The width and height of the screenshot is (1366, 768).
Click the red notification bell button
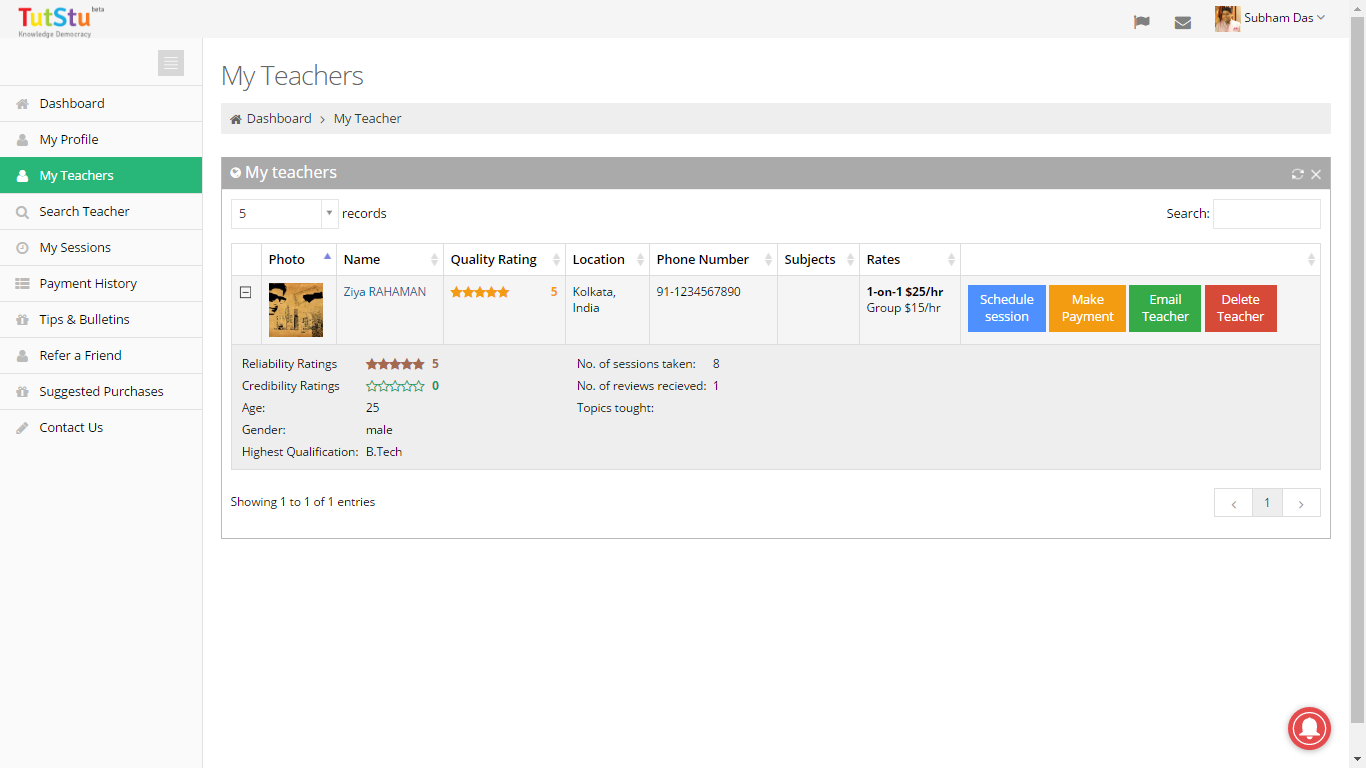point(1309,728)
